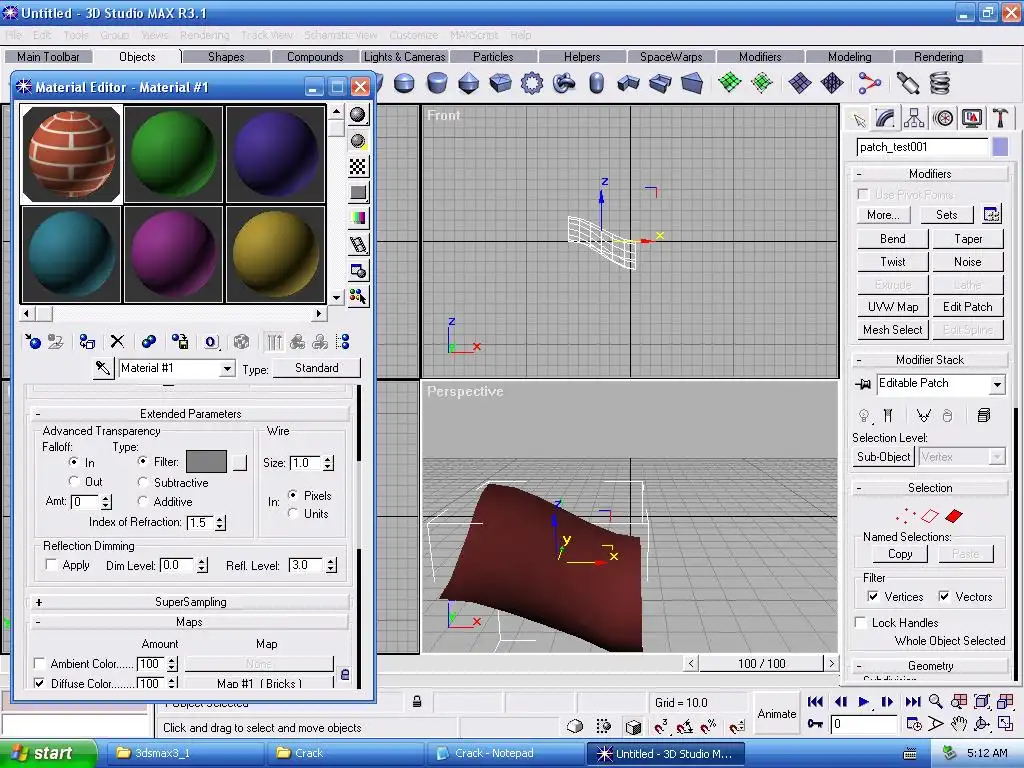Select wire size in Units
Viewport: 1024px width, 768px height.
click(293, 513)
